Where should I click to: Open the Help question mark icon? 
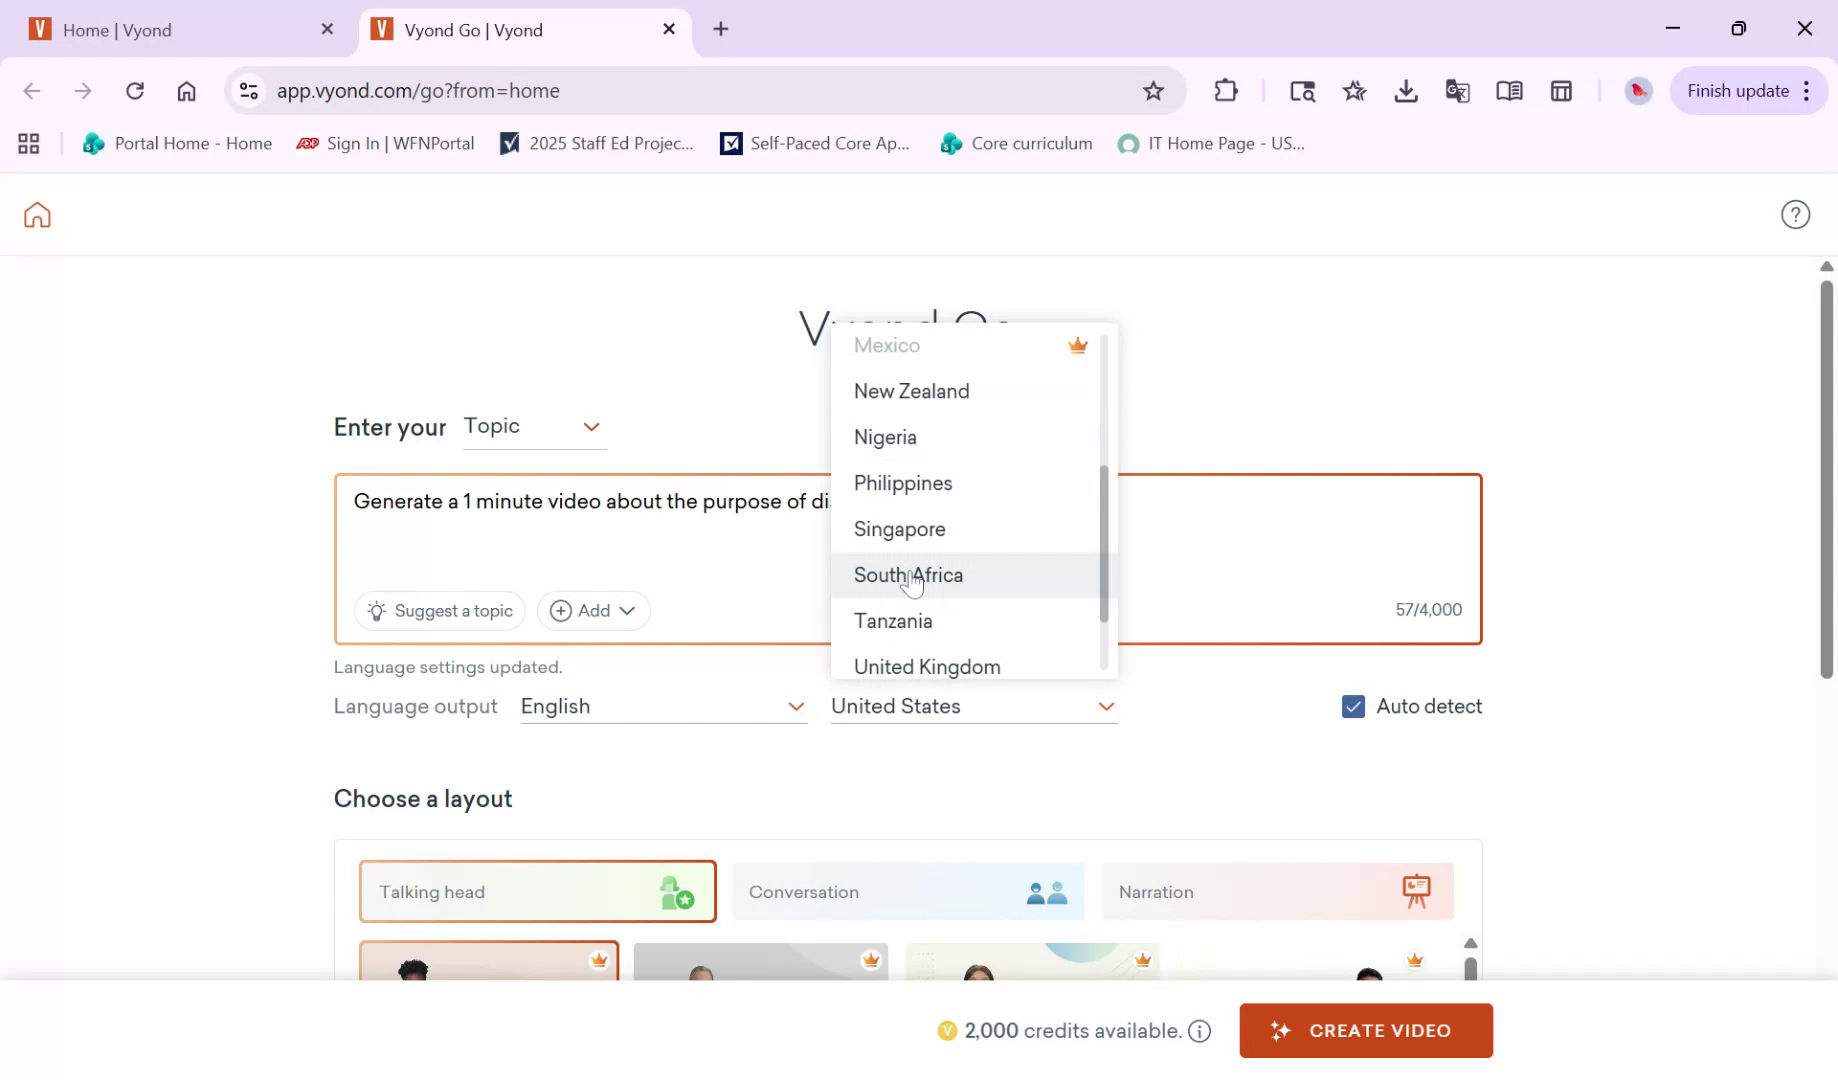[1795, 214]
